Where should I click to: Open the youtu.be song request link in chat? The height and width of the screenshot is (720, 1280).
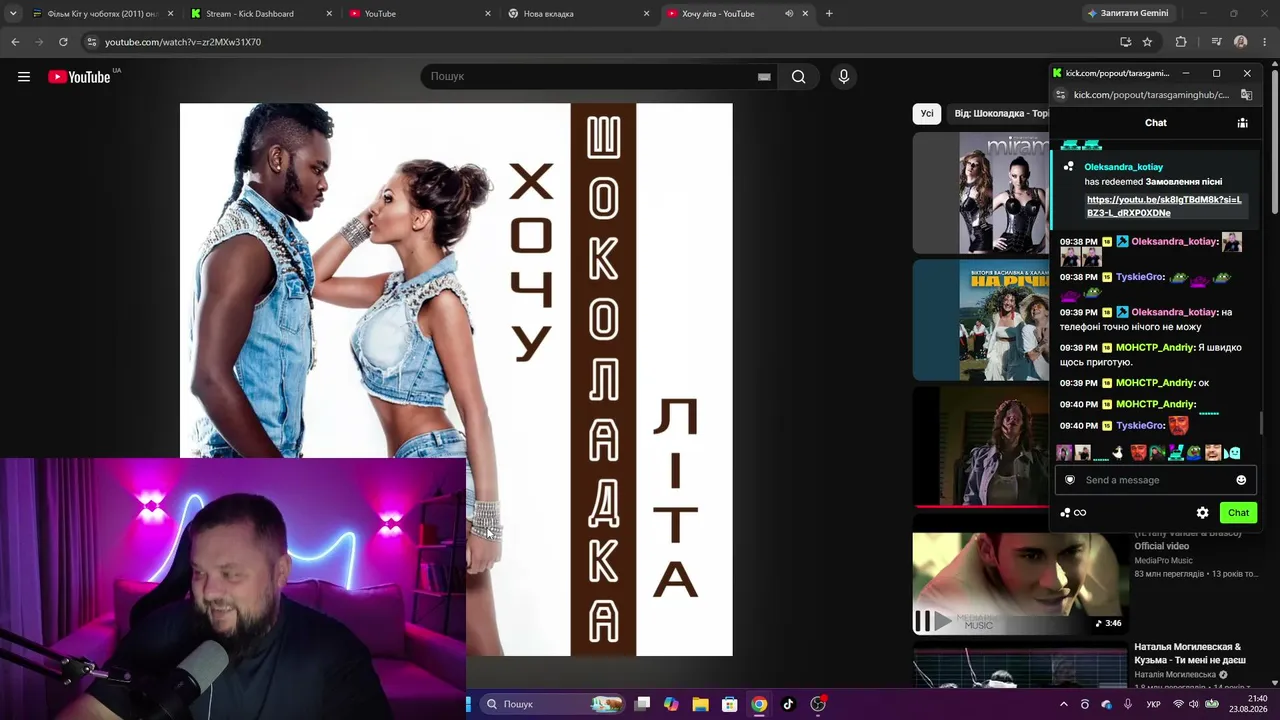(1164, 206)
